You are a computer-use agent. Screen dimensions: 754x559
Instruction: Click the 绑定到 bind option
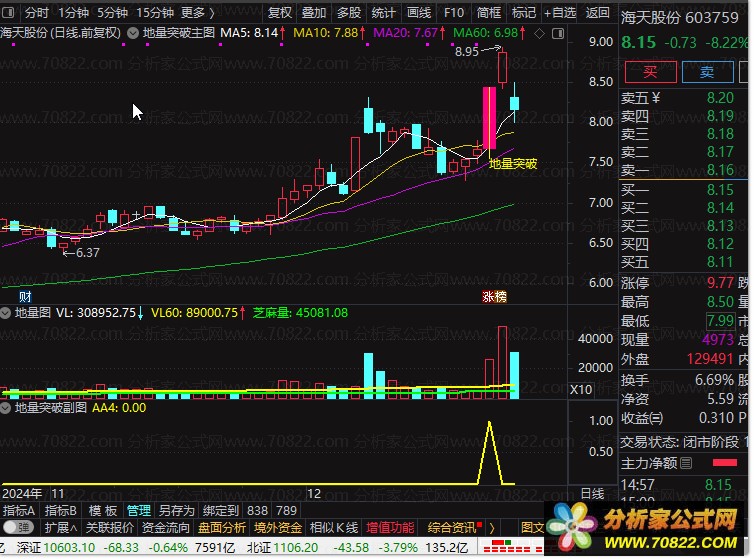click(221, 510)
